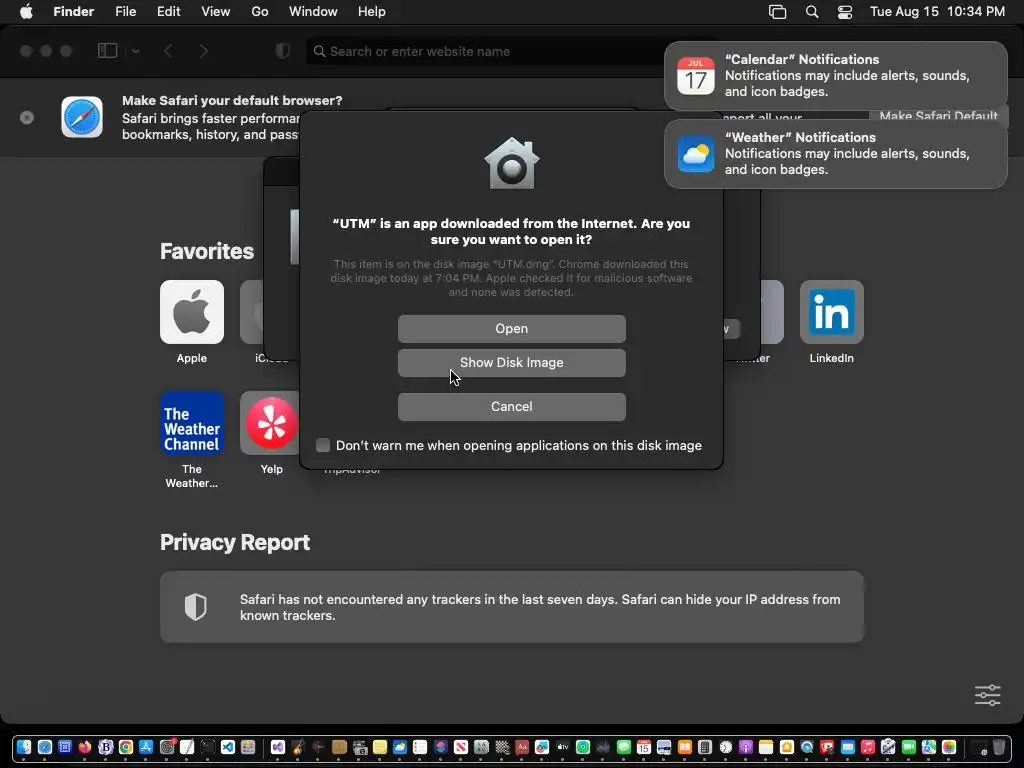Image resolution: width=1024 pixels, height=768 pixels.
Task: Open the Weather Notifications alert
Action: tap(835, 154)
